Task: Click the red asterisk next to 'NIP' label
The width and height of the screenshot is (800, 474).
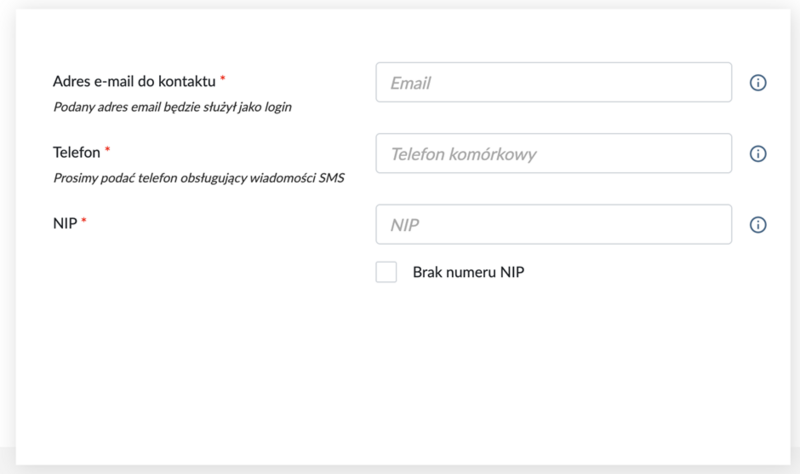Action: pos(84,222)
